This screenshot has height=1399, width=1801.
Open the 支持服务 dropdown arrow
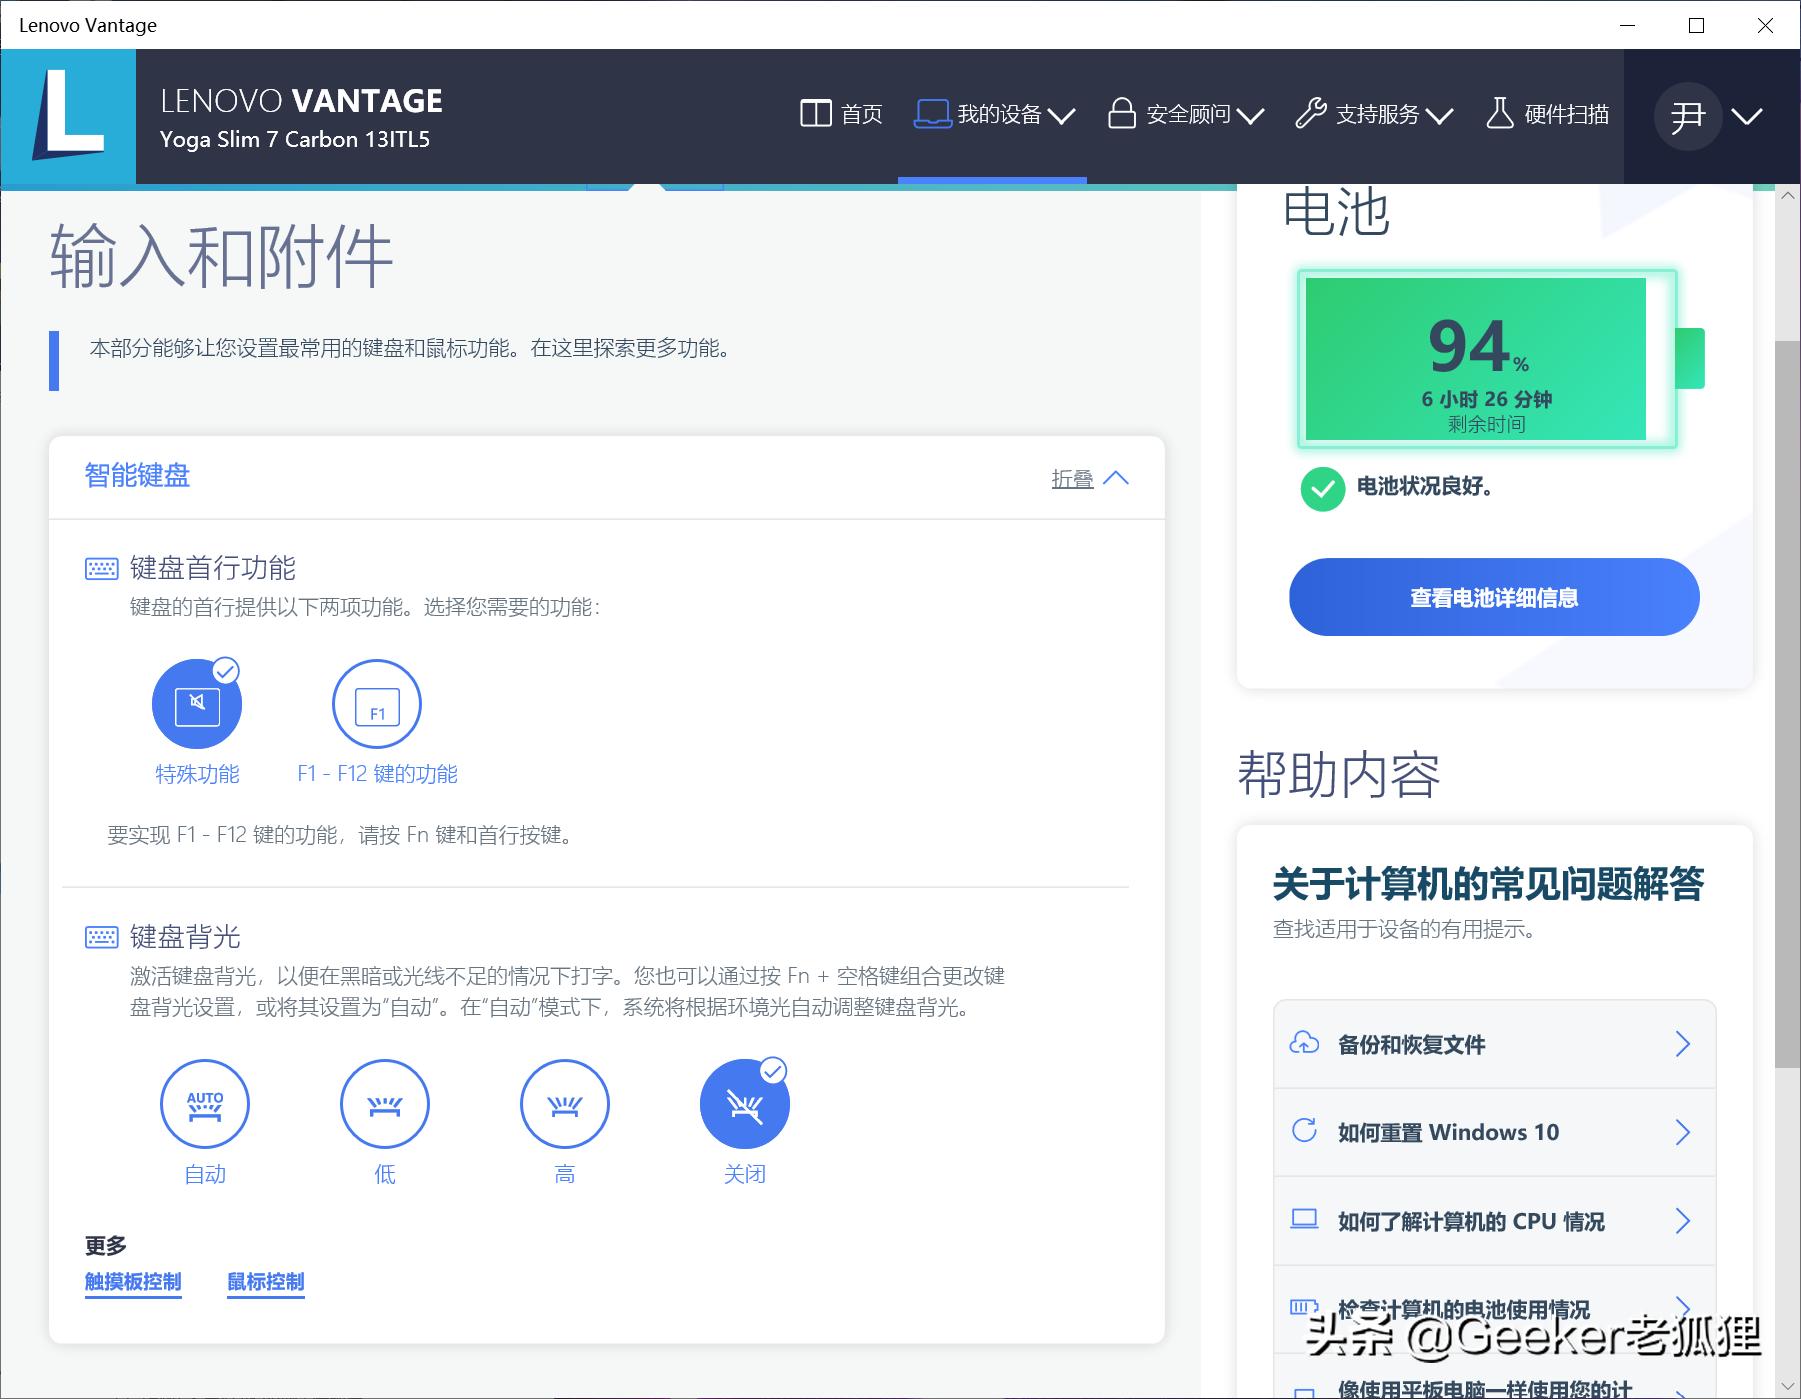(1440, 116)
